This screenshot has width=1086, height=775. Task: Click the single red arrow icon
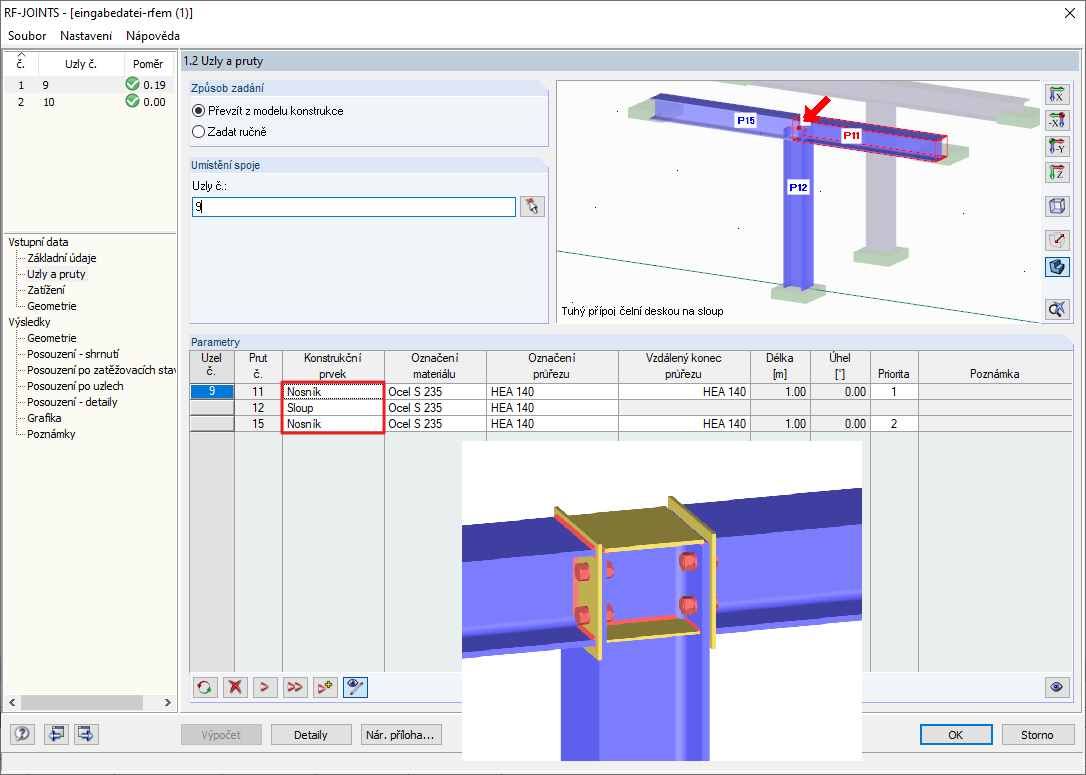pyautogui.click(x=265, y=687)
